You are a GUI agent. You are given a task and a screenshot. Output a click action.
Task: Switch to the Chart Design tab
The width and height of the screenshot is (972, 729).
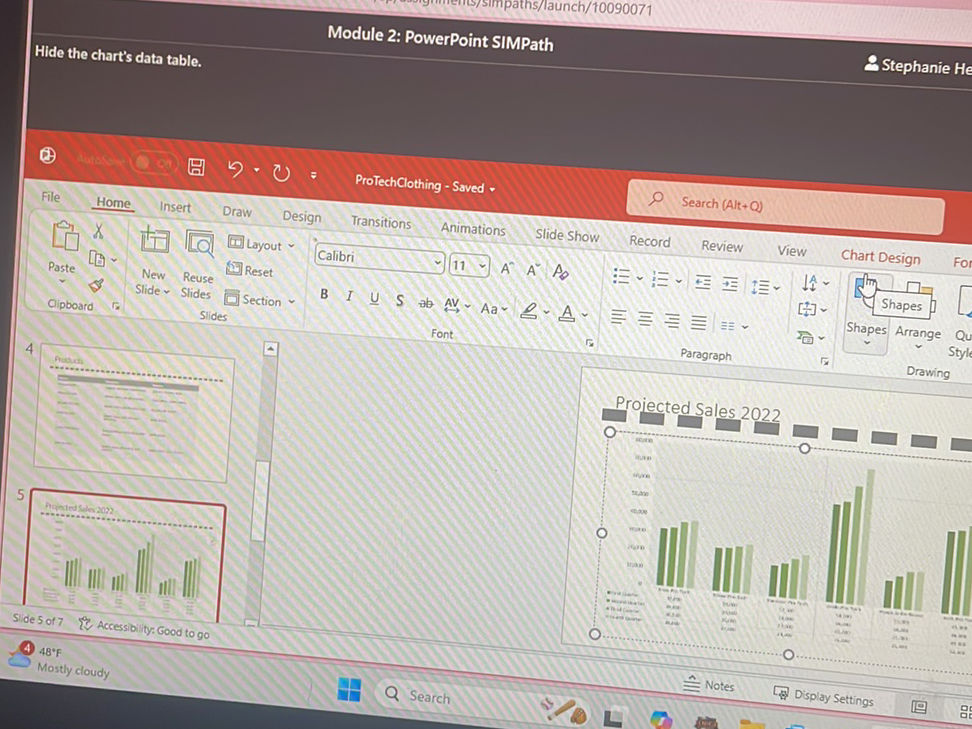(x=880, y=257)
